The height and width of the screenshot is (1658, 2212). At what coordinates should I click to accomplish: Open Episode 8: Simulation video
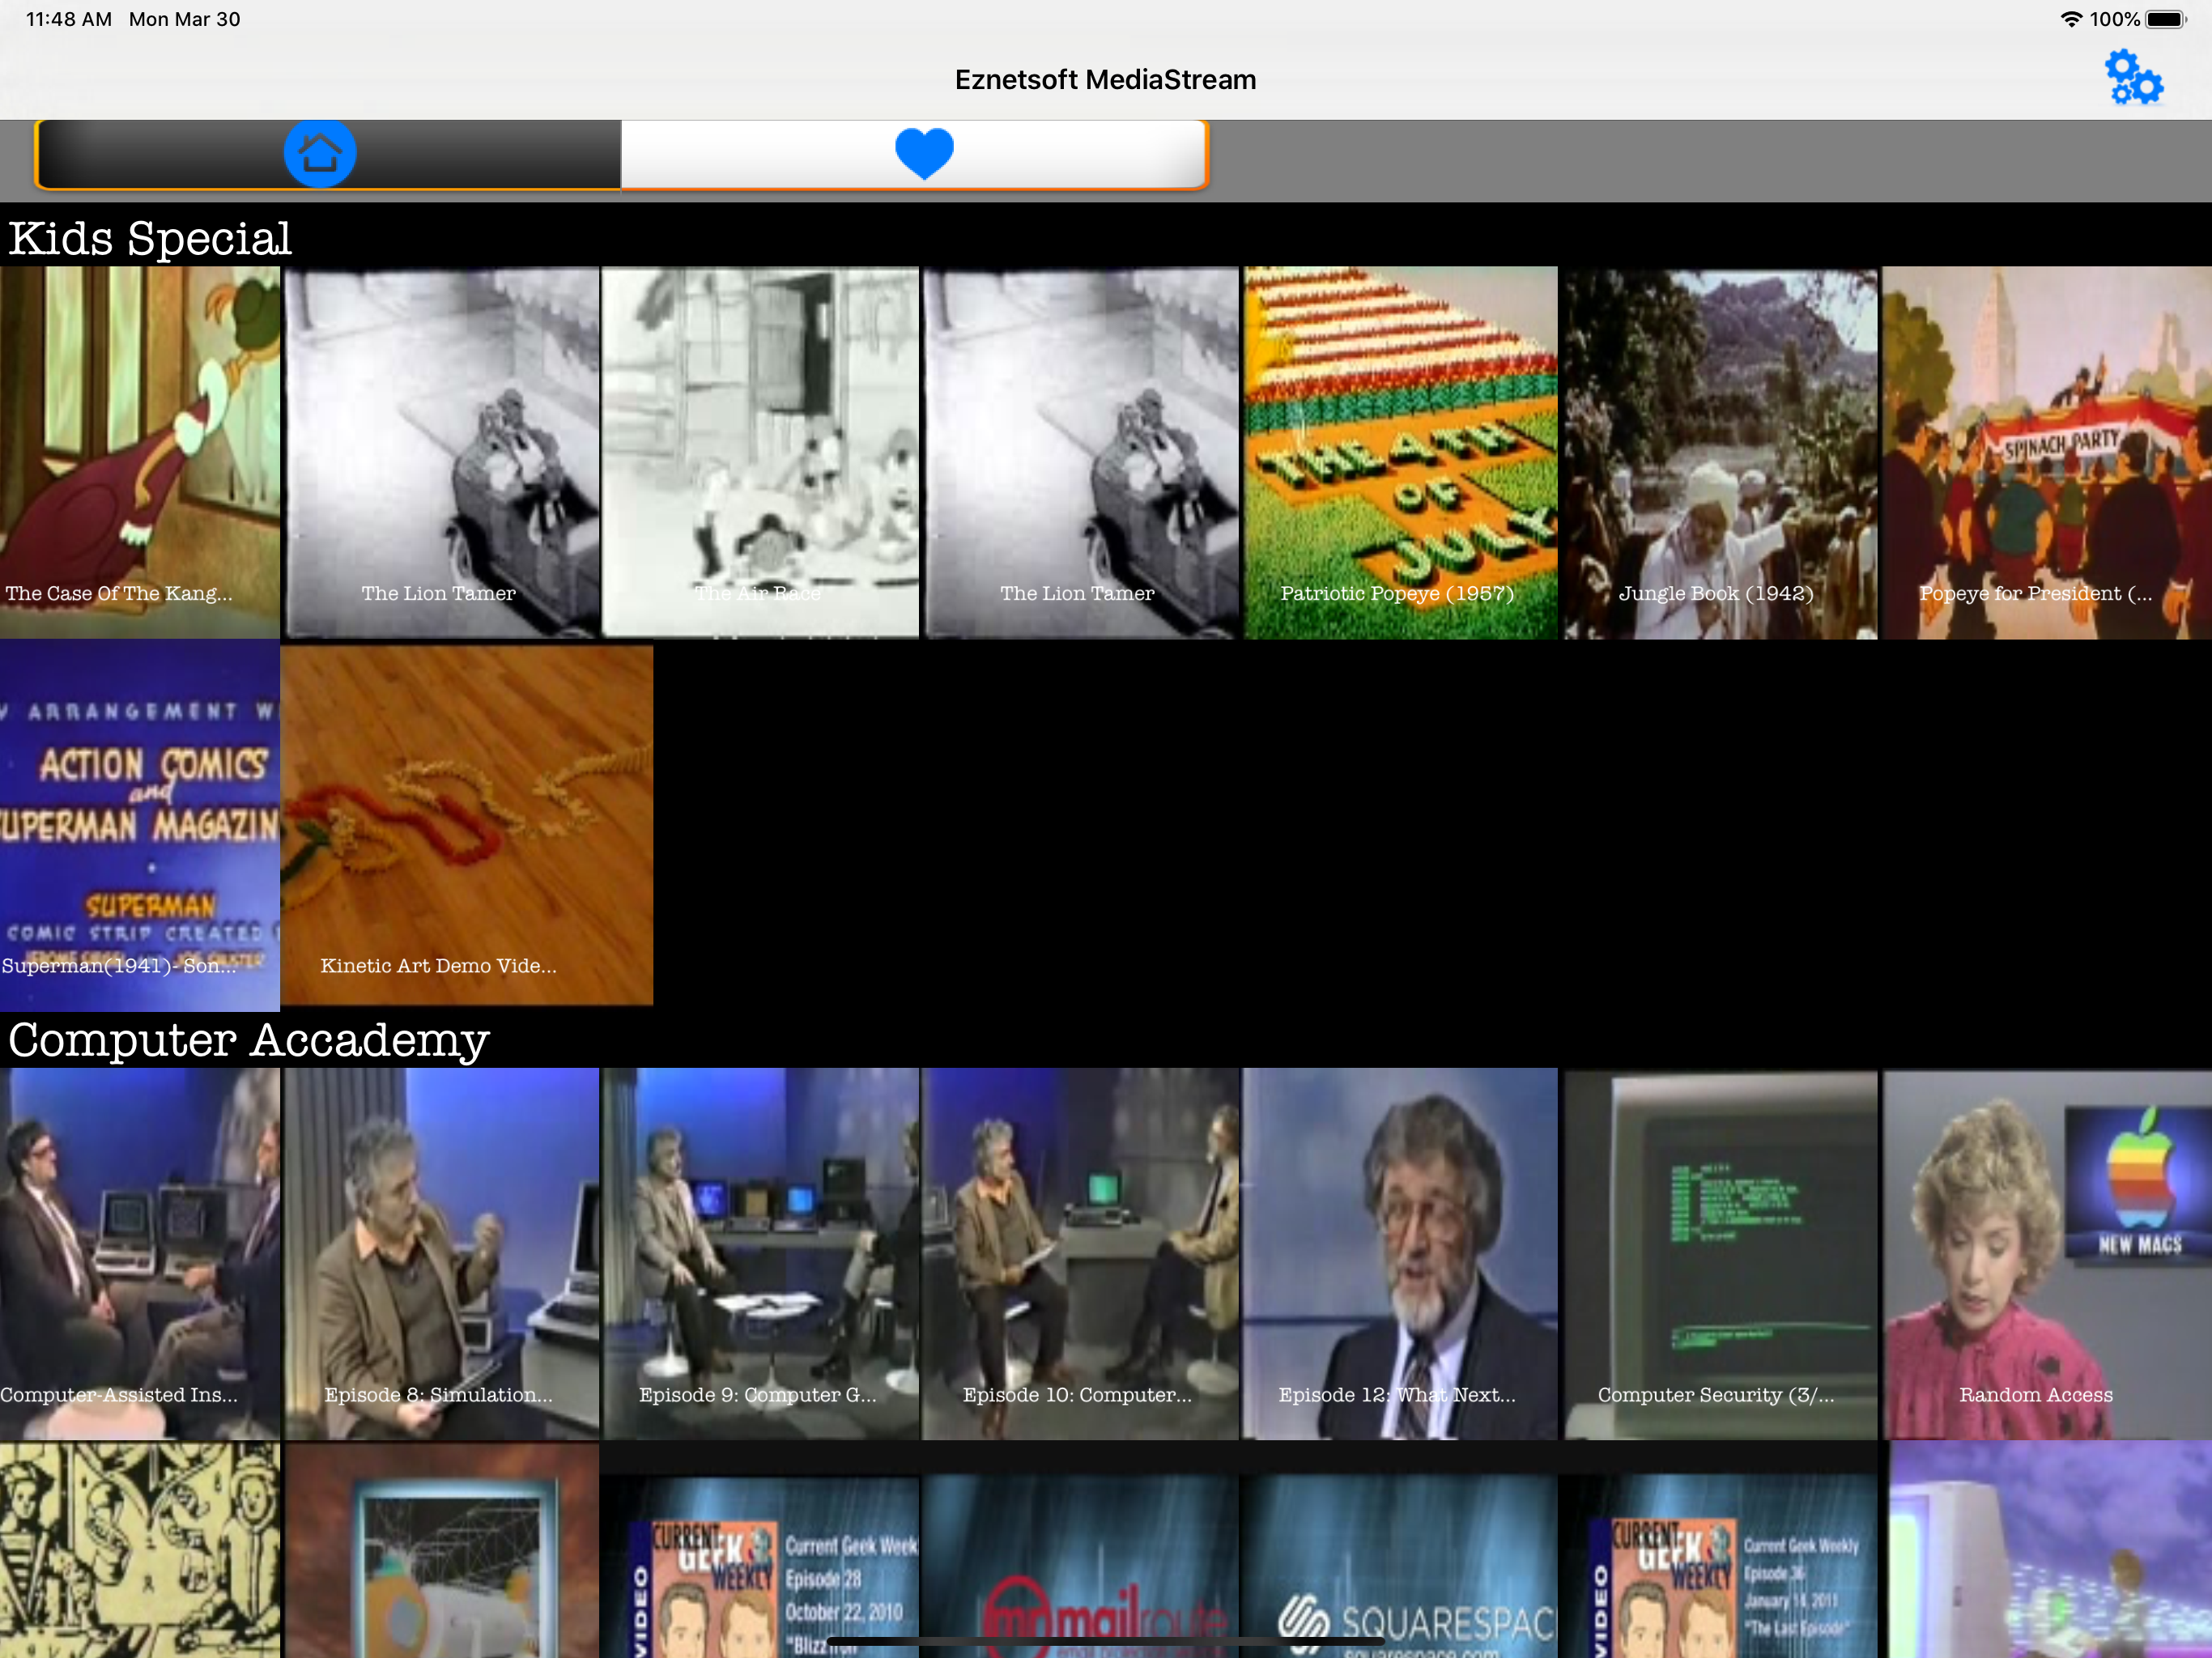click(x=441, y=1254)
